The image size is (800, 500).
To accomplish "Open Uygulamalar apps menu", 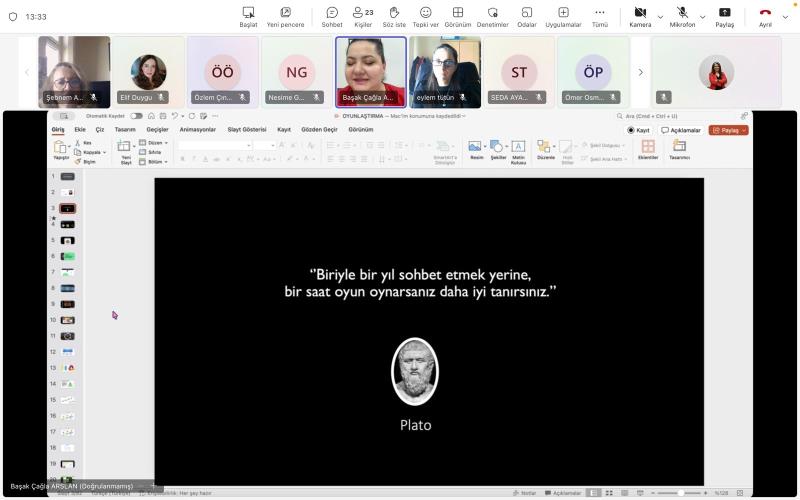I will [x=563, y=16].
